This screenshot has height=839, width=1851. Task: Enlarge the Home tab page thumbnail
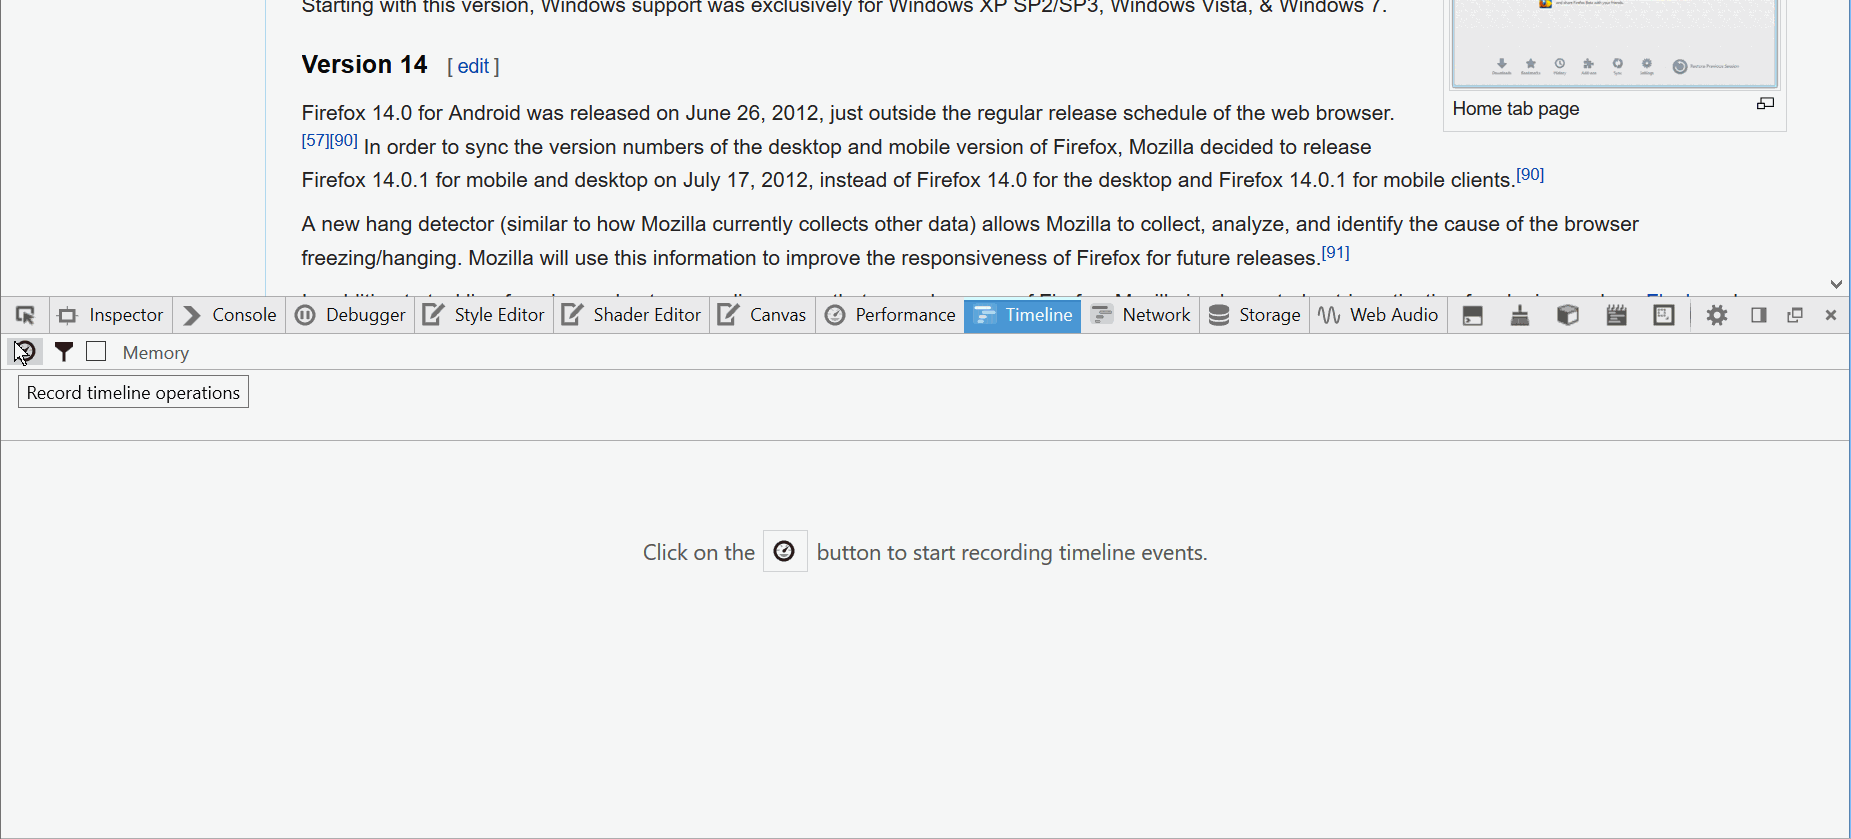click(1766, 104)
